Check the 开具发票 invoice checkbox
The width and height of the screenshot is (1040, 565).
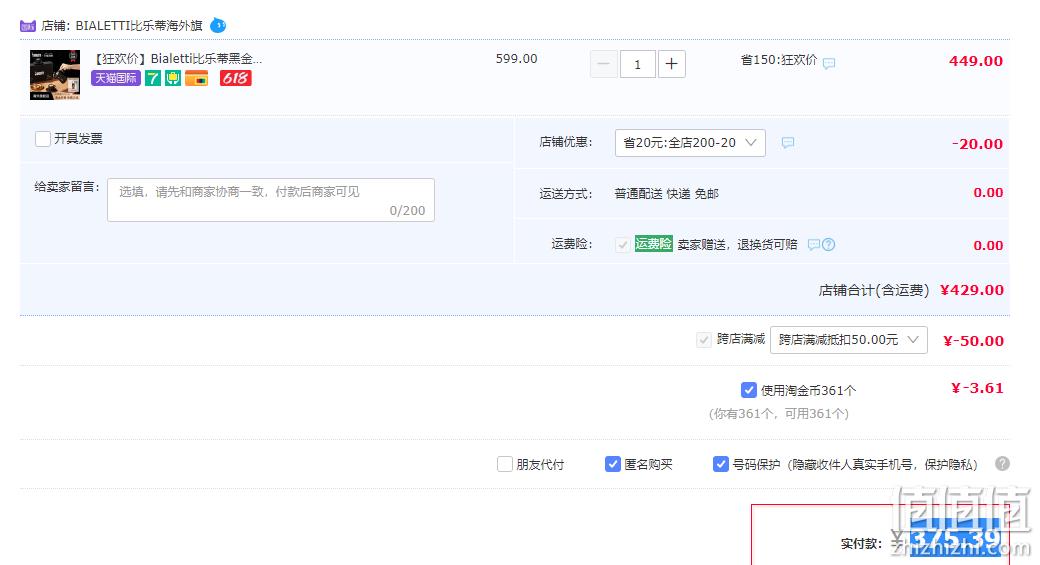[x=43, y=139]
